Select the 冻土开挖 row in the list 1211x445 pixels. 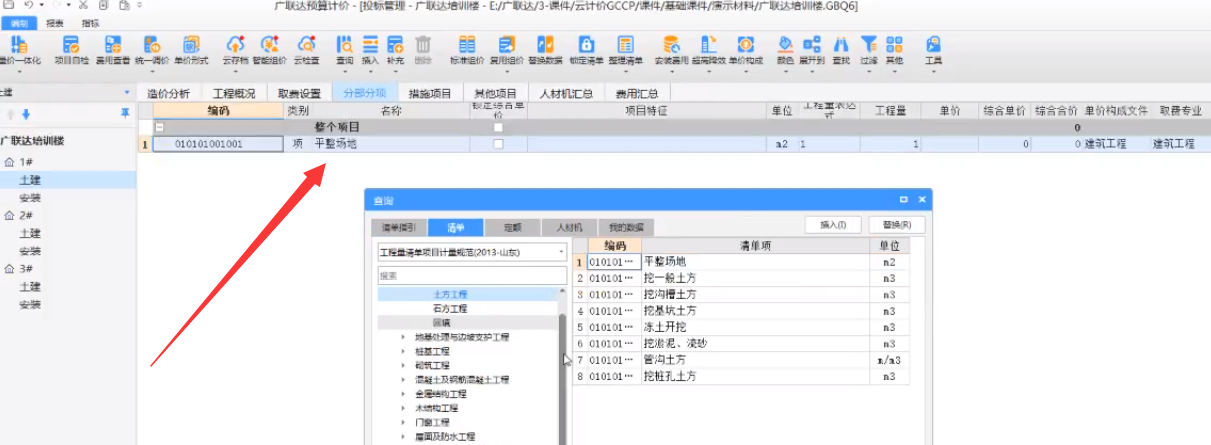741,326
